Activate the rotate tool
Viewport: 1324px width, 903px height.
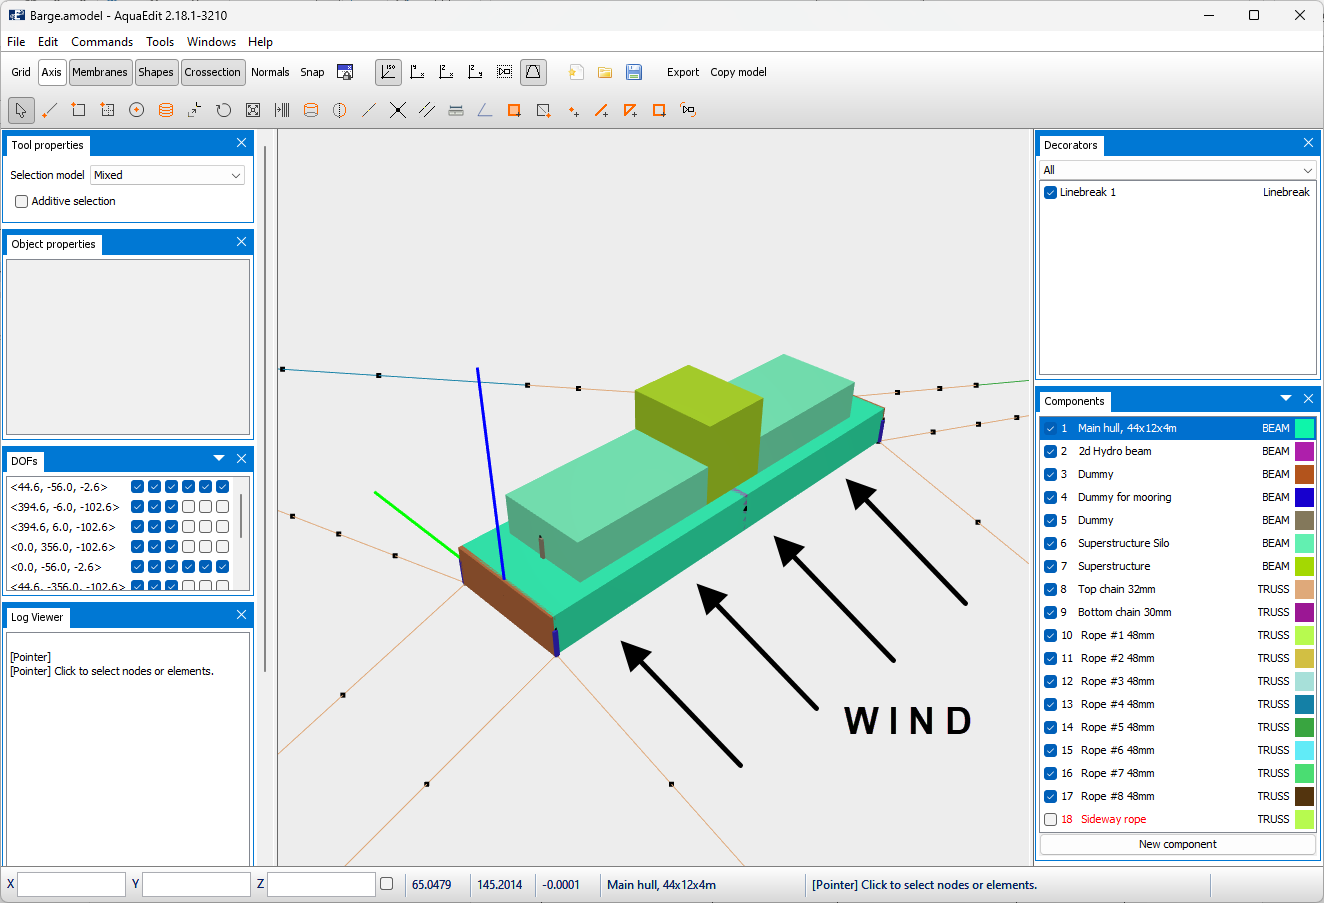(x=224, y=110)
